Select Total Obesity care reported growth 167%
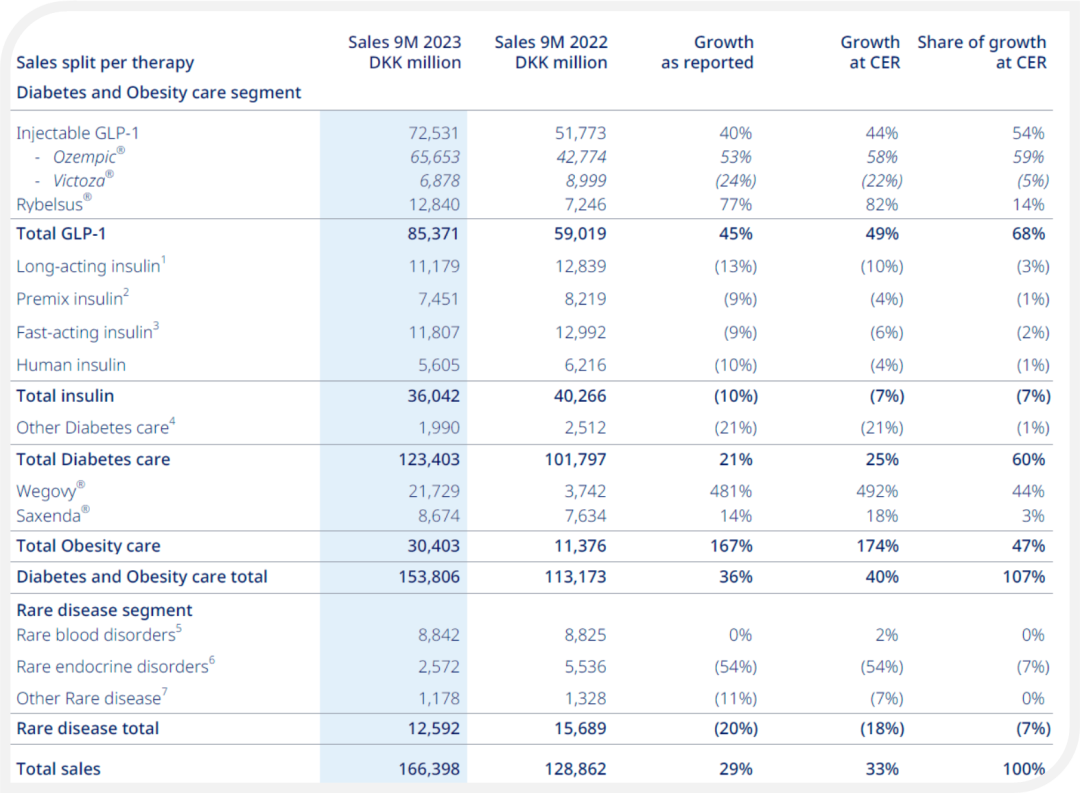The image size is (1080, 793). pyautogui.click(x=731, y=546)
